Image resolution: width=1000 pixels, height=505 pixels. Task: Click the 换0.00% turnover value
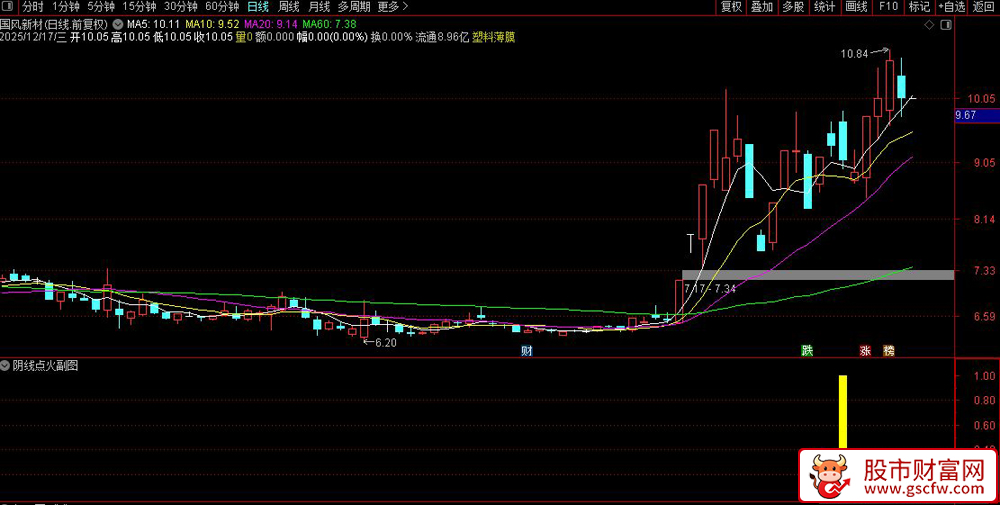point(392,37)
